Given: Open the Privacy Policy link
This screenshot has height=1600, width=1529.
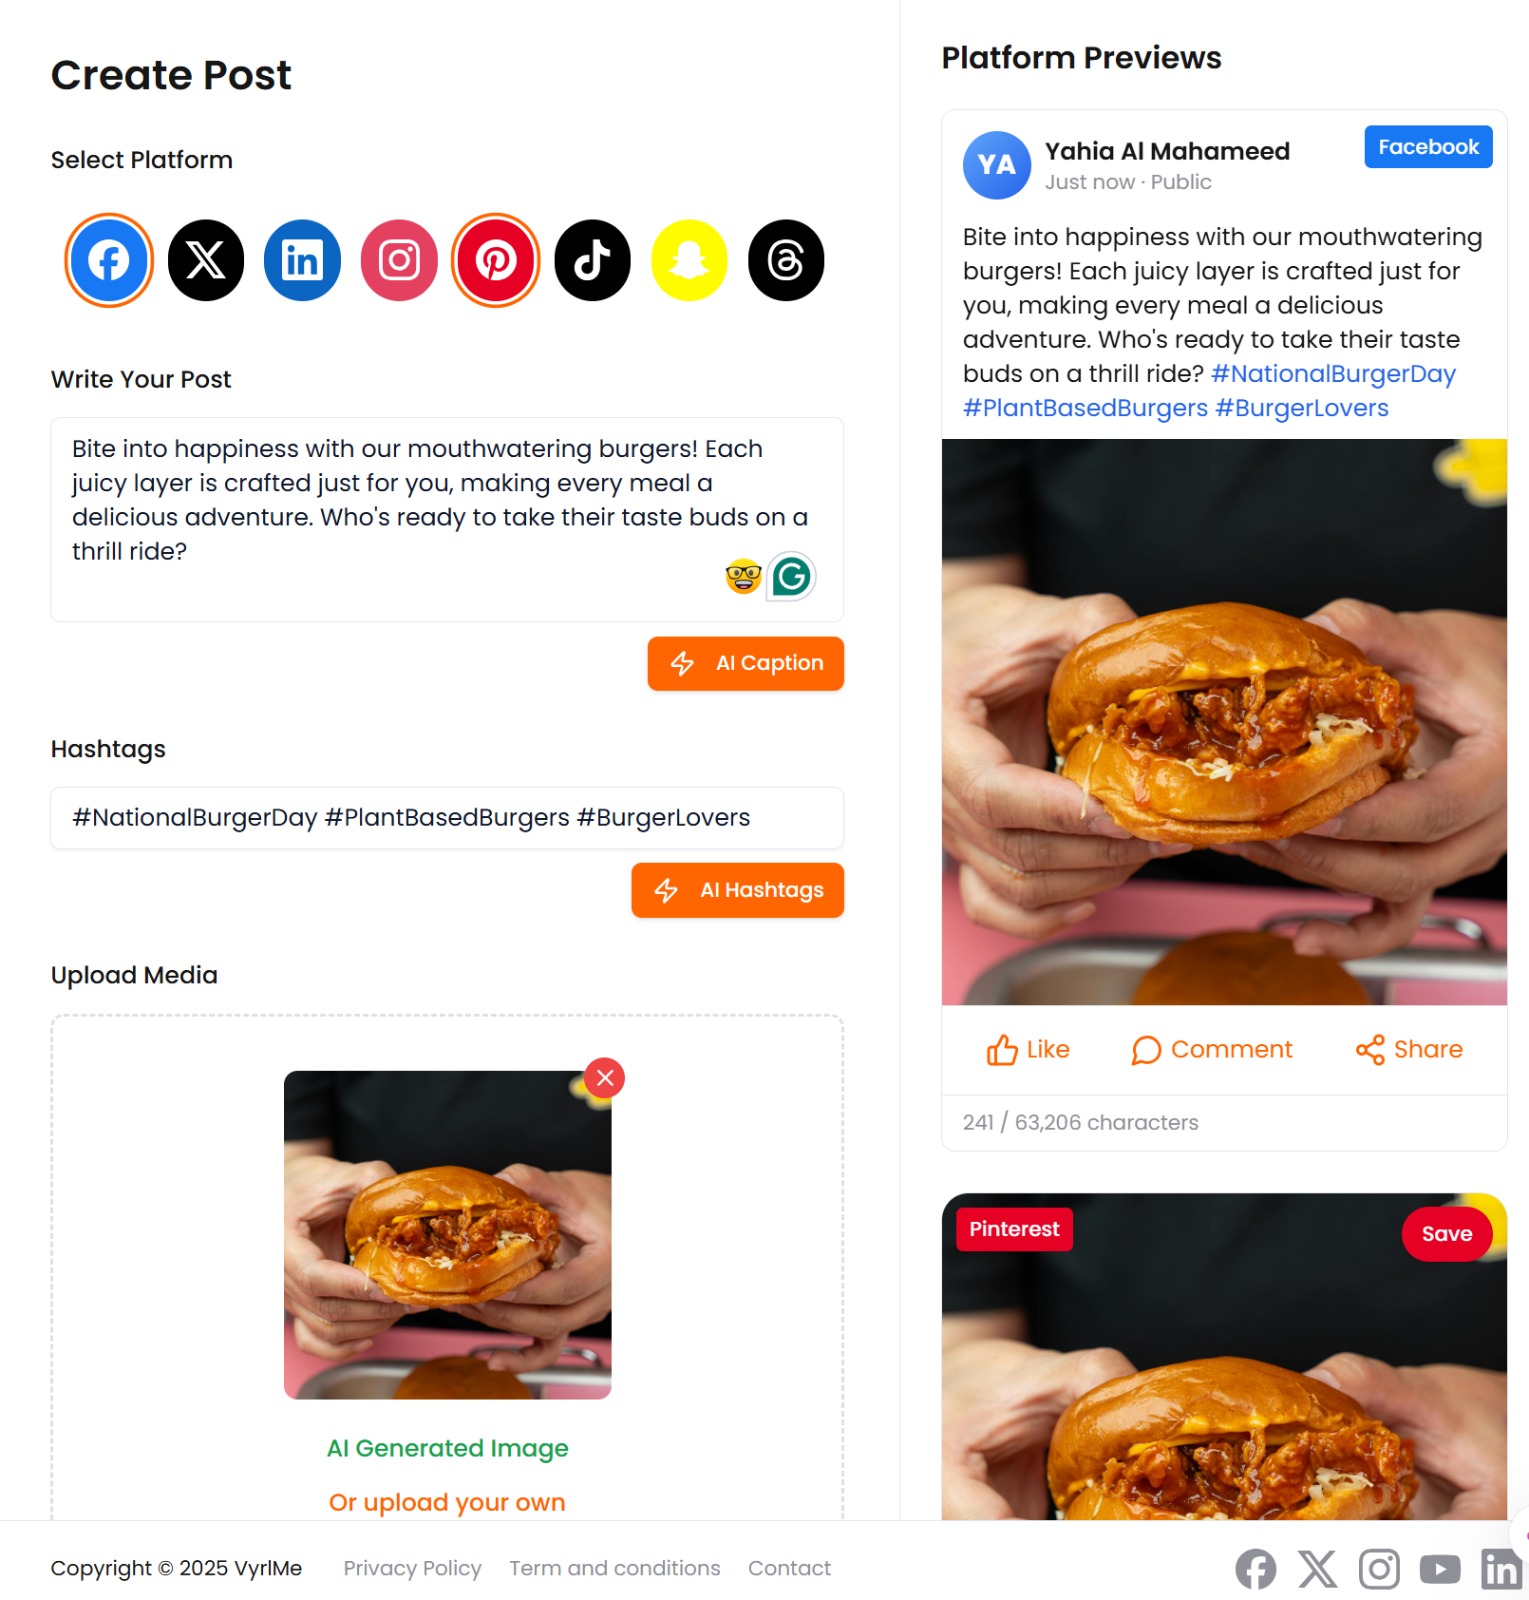Looking at the screenshot, I should pos(413,1568).
